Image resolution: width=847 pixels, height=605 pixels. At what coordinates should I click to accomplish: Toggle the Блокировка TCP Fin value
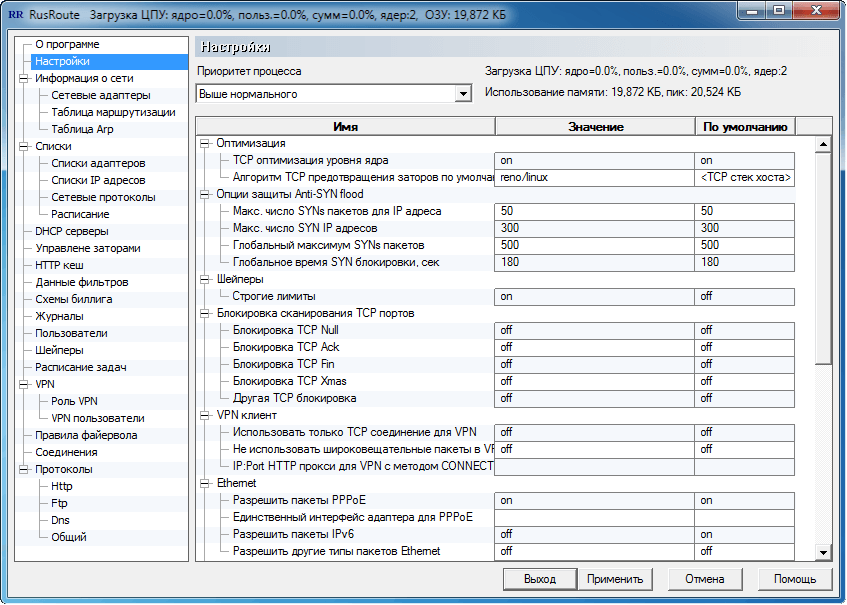pyautogui.click(x=594, y=365)
